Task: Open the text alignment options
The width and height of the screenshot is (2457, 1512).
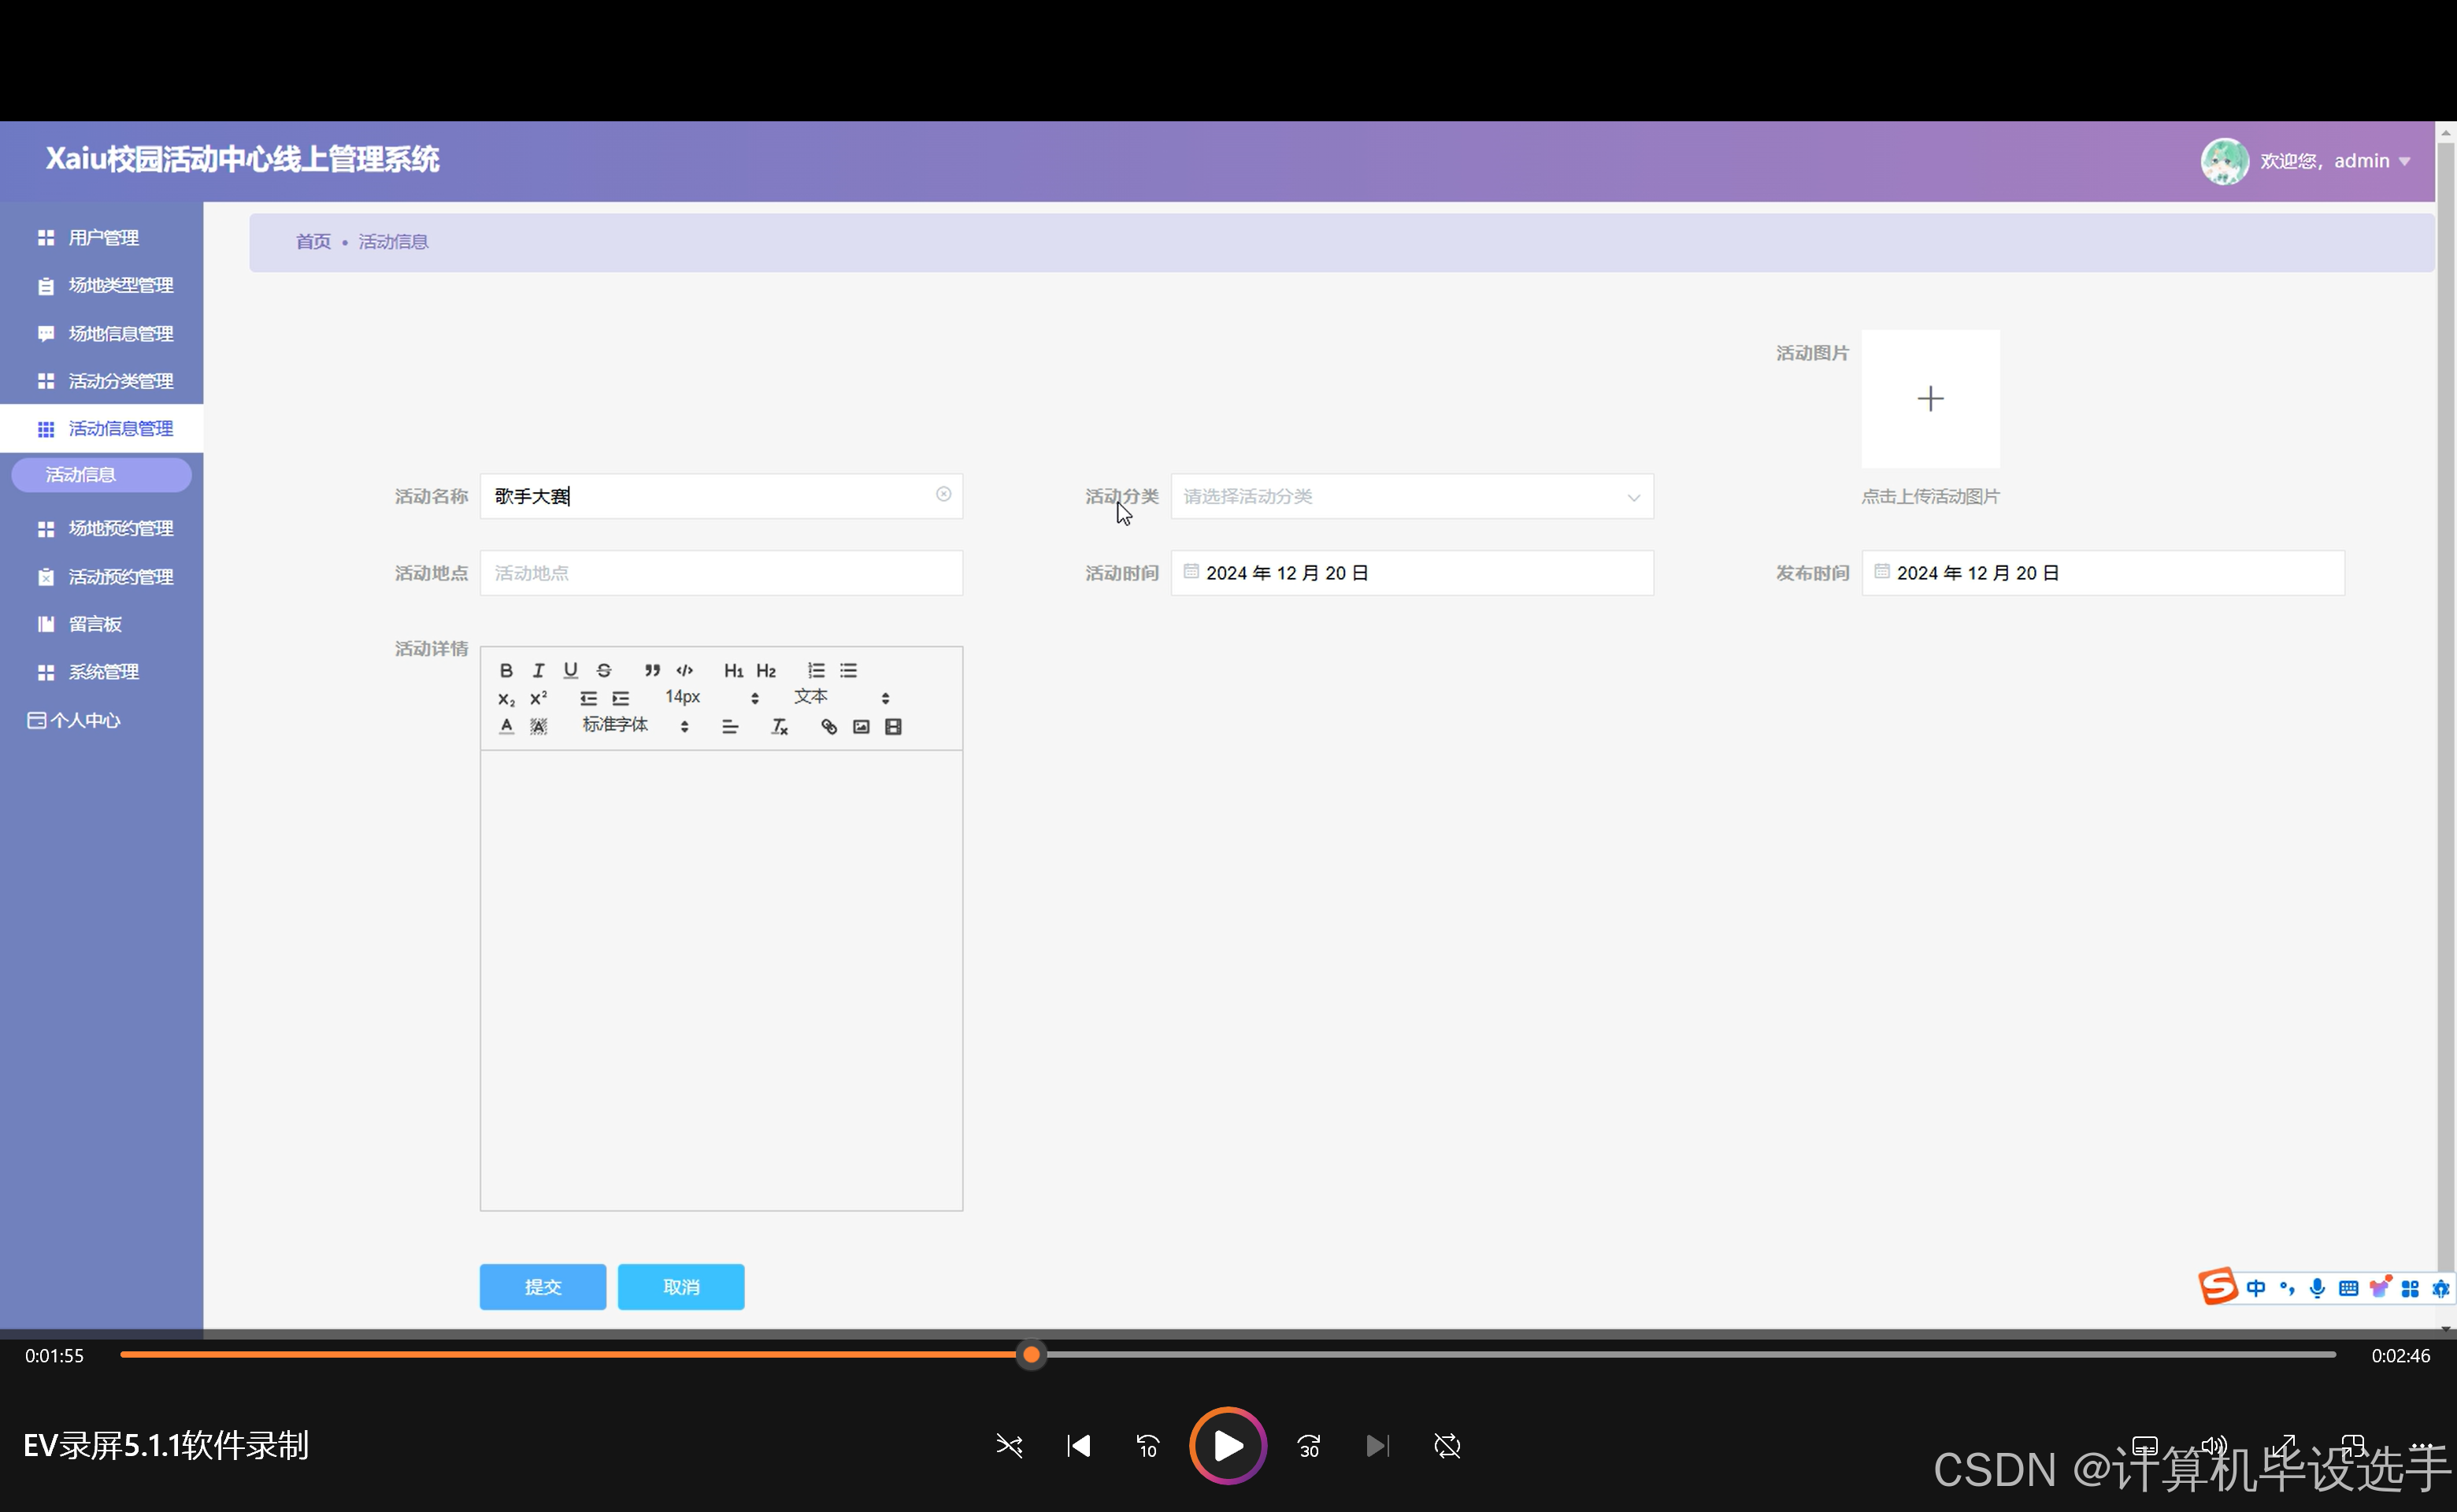Action: point(730,726)
